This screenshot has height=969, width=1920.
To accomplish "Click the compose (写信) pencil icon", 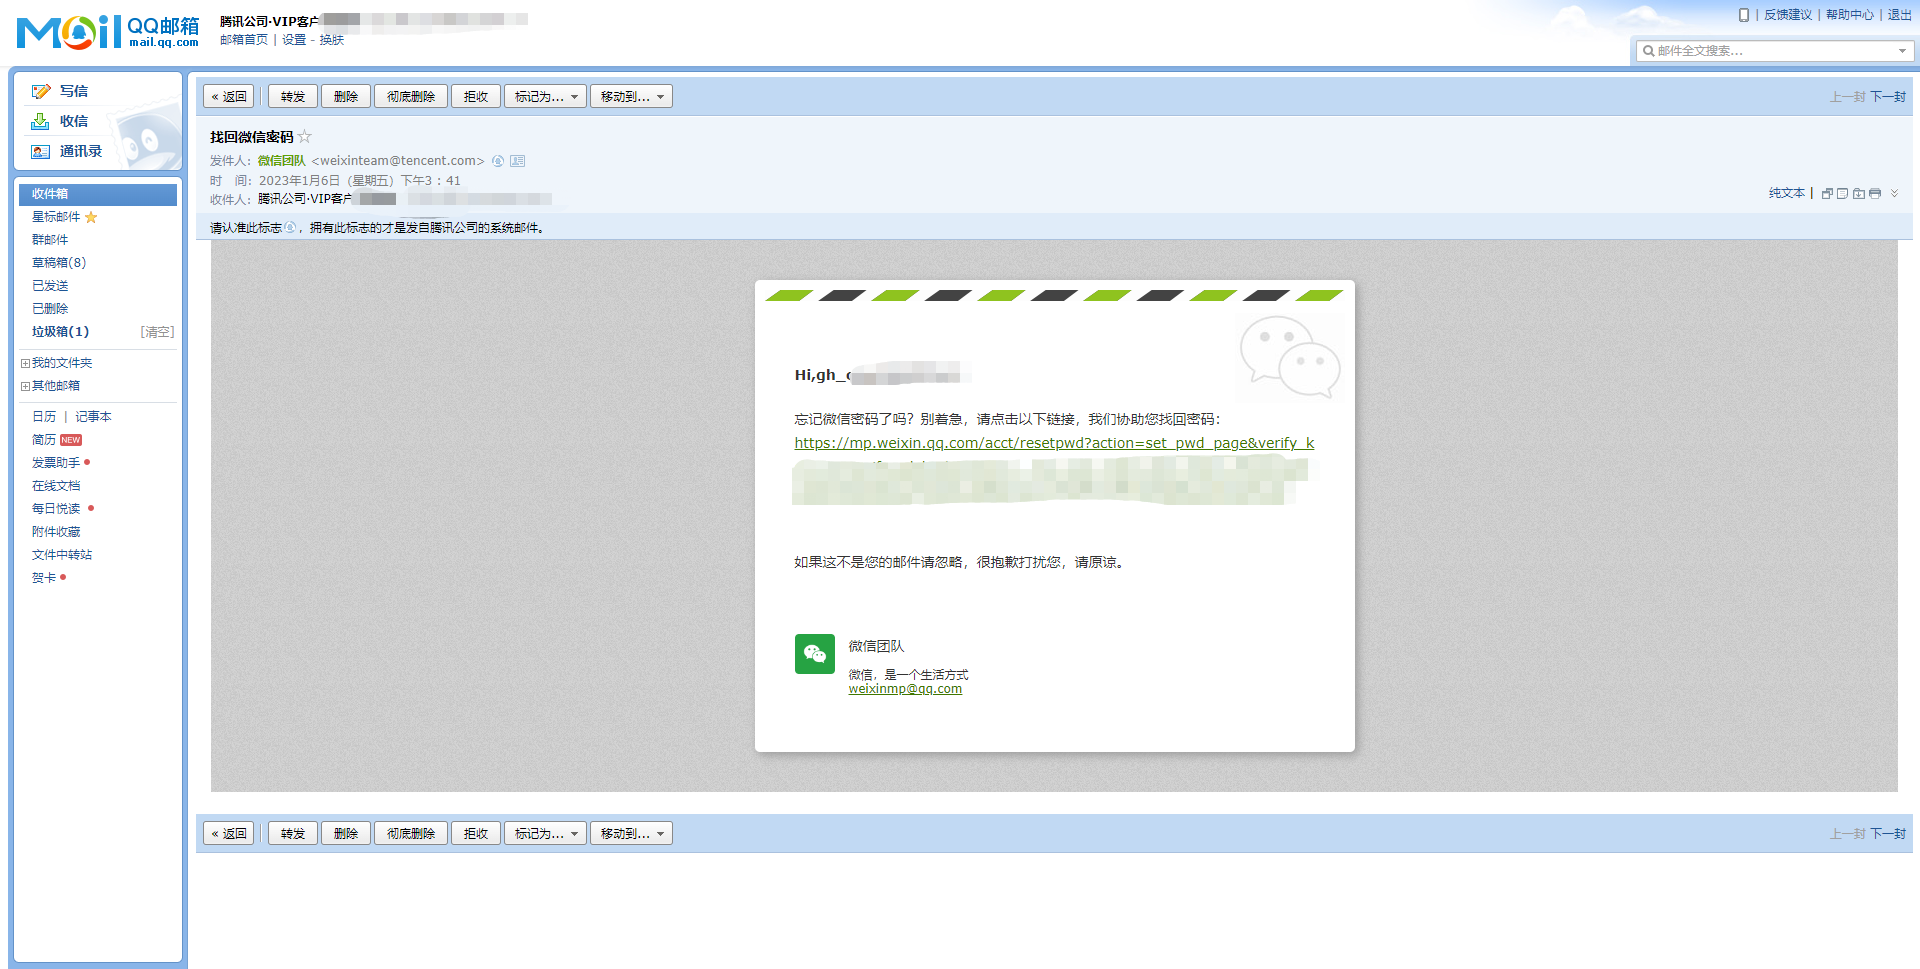I will coord(41,91).
